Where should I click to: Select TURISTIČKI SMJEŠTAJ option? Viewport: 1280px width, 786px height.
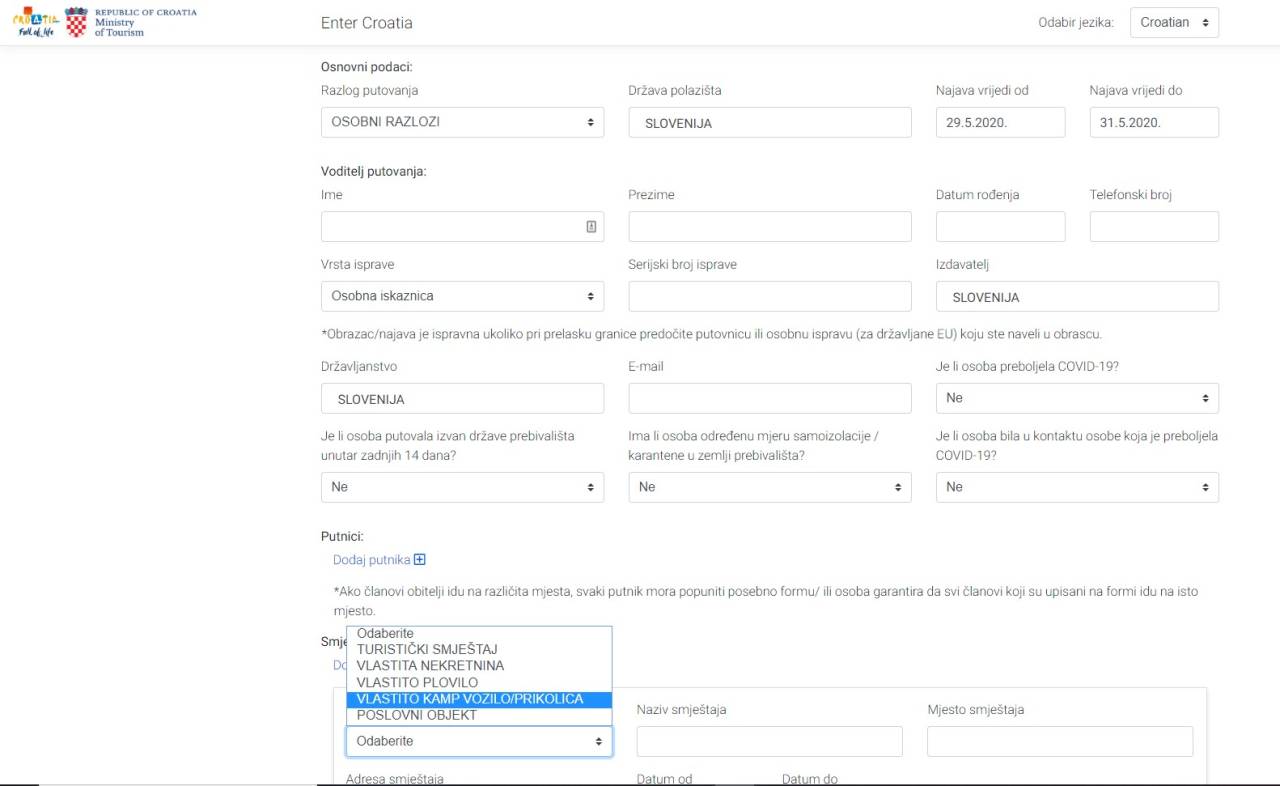pos(427,650)
